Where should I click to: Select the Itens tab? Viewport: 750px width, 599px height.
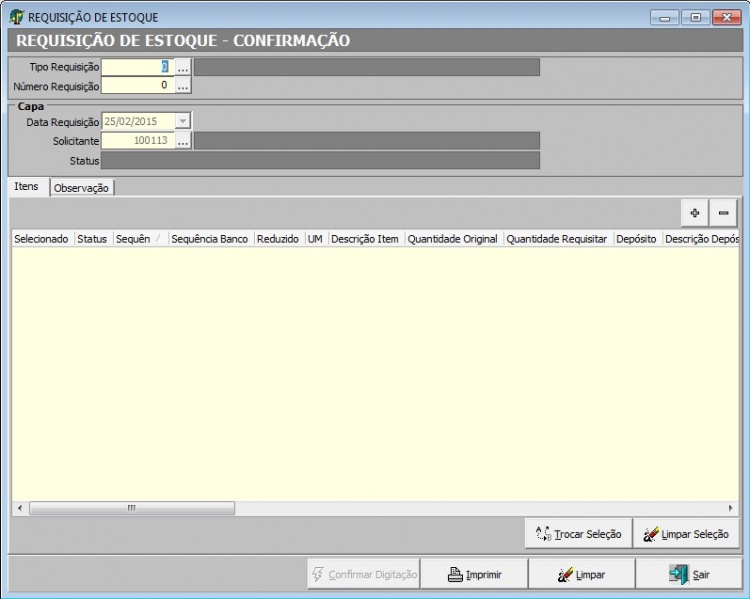coord(27,187)
